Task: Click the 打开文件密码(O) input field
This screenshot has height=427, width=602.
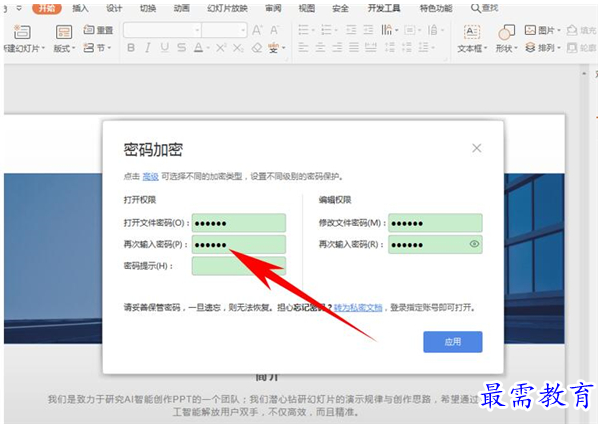Action: (239, 223)
